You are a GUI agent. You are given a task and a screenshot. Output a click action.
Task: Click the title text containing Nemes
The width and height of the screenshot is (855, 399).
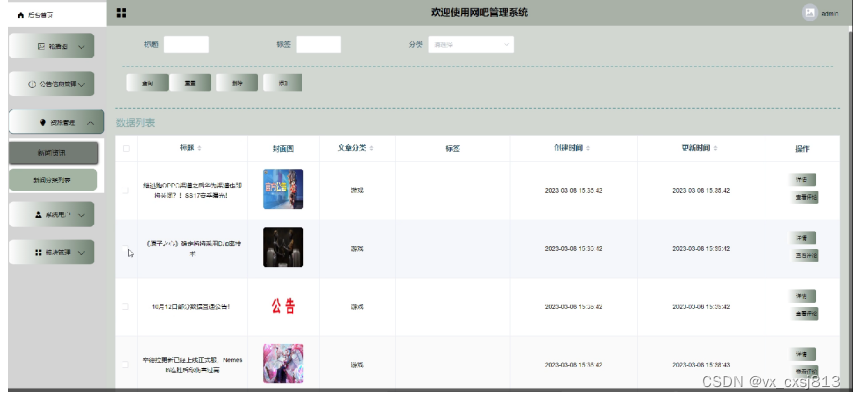click(192, 365)
